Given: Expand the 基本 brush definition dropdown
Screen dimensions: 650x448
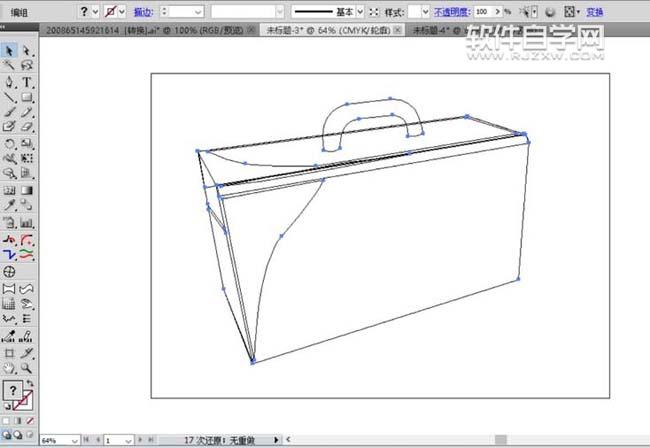Looking at the screenshot, I should [360, 12].
